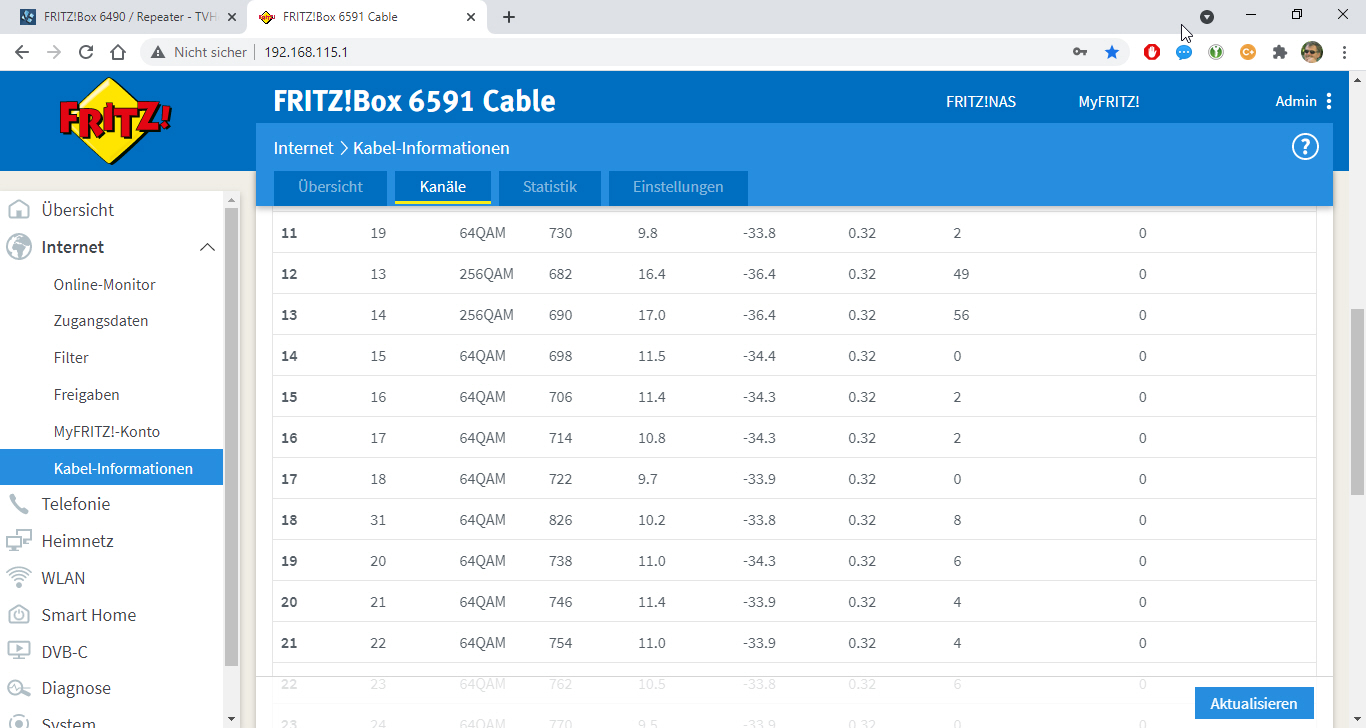Click the FRITZ! logo
This screenshot has height=728, width=1366.
[115, 120]
